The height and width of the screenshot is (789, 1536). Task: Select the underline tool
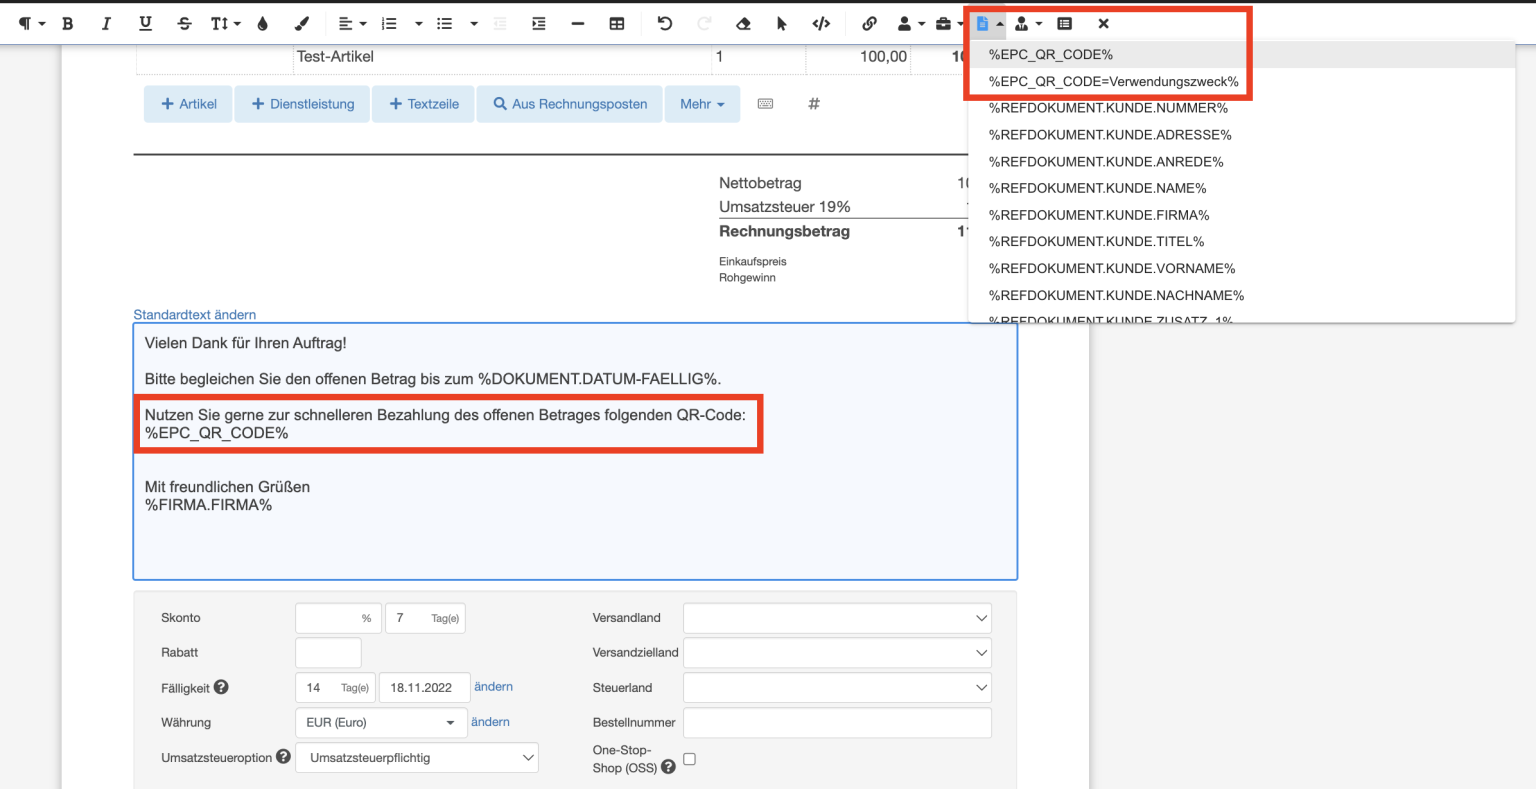coord(145,23)
